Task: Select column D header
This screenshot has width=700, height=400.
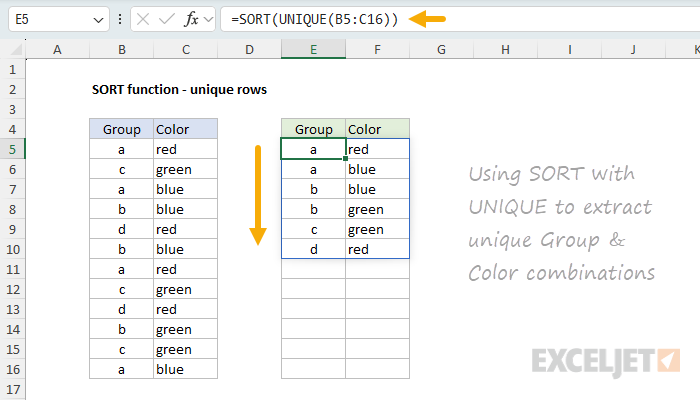Action: point(250,49)
